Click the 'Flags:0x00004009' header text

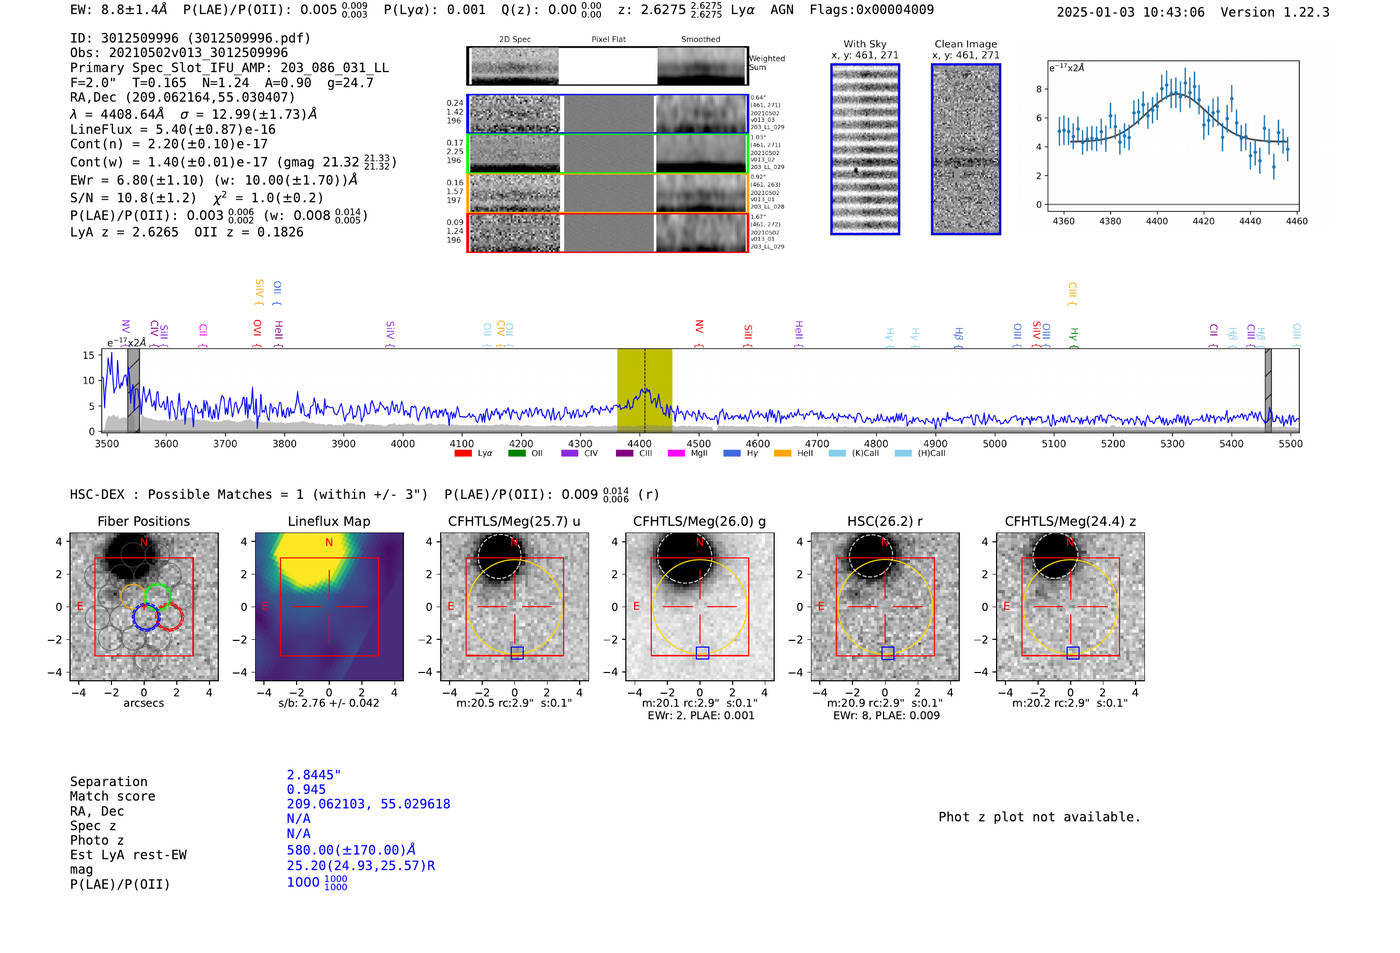pos(872,10)
